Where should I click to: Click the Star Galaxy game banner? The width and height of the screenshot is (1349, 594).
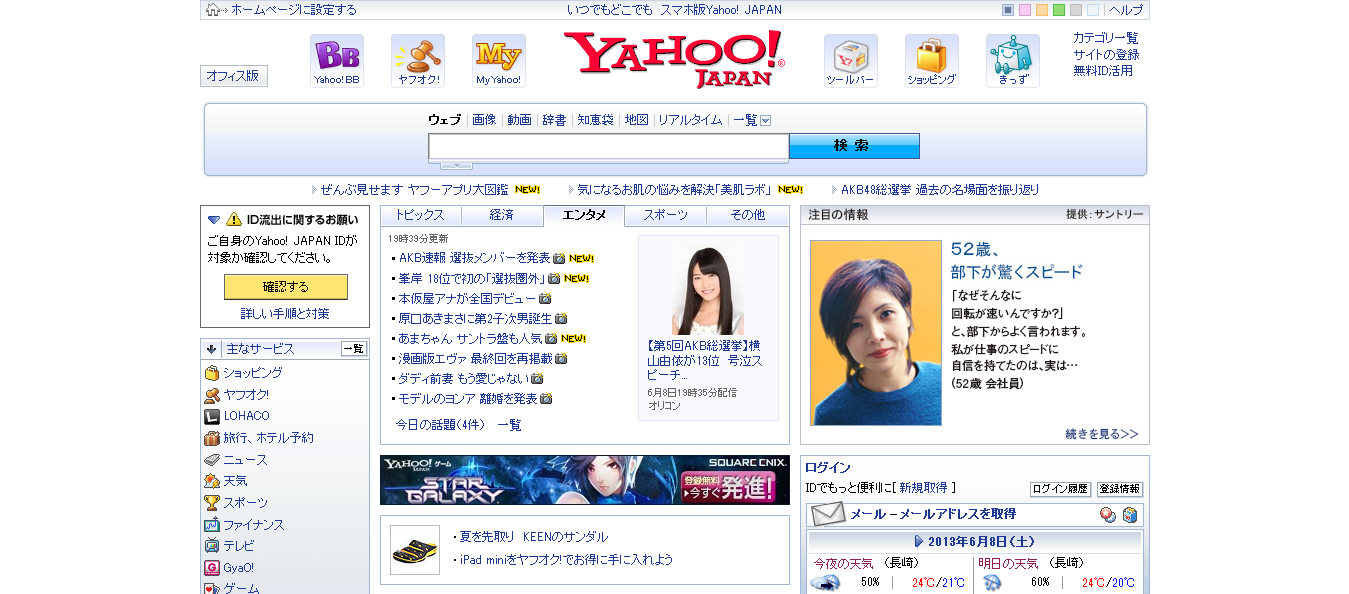[585, 480]
